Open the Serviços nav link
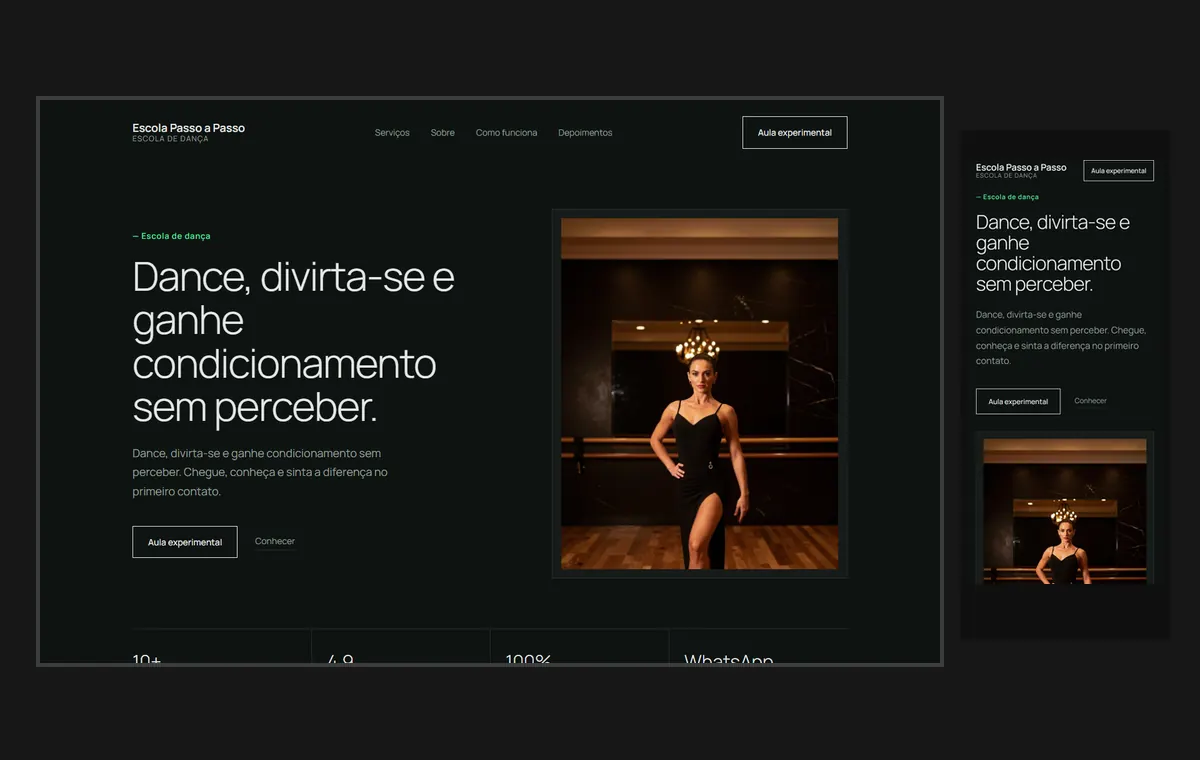The width and height of the screenshot is (1200, 760). (392, 133)
